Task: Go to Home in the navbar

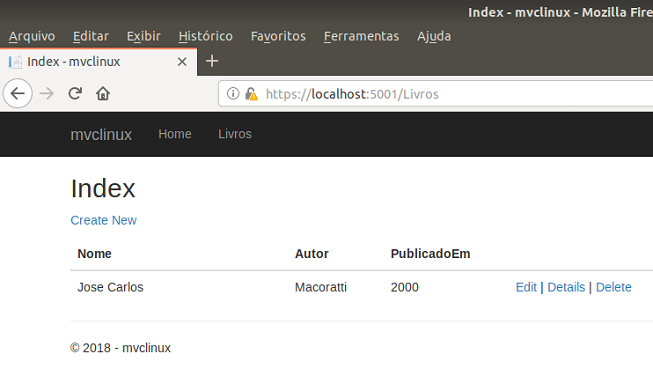Action: 175,134
